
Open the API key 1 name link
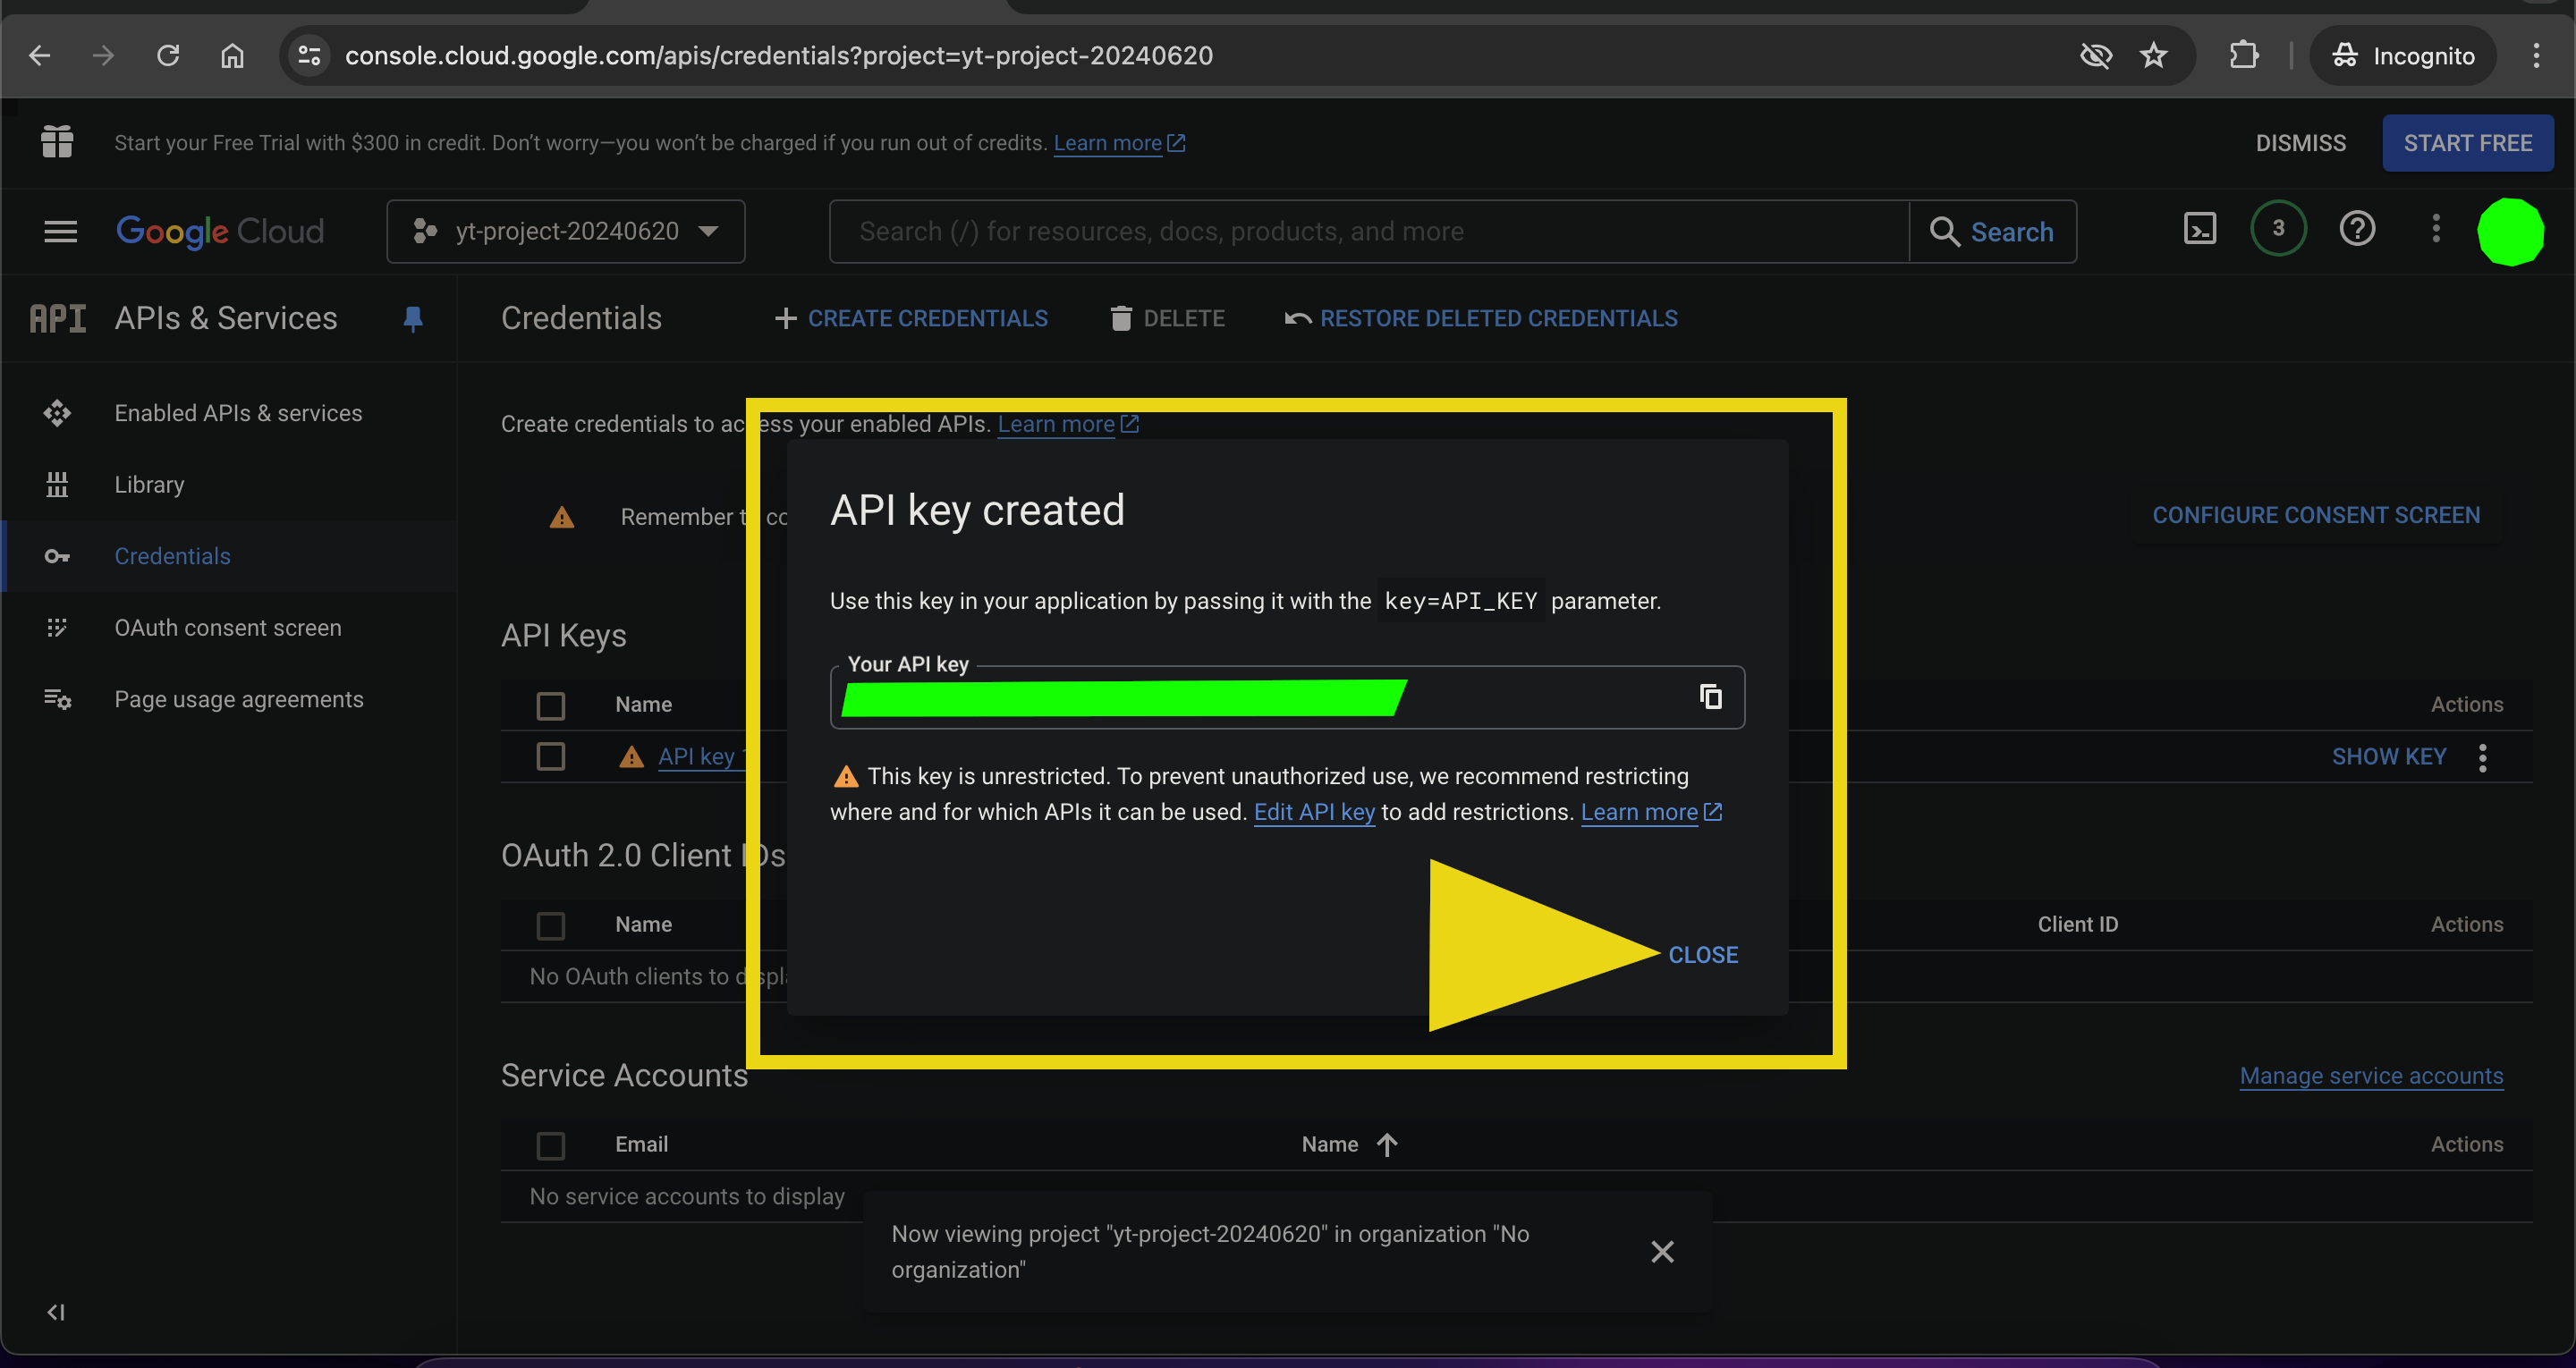[703, 757]
